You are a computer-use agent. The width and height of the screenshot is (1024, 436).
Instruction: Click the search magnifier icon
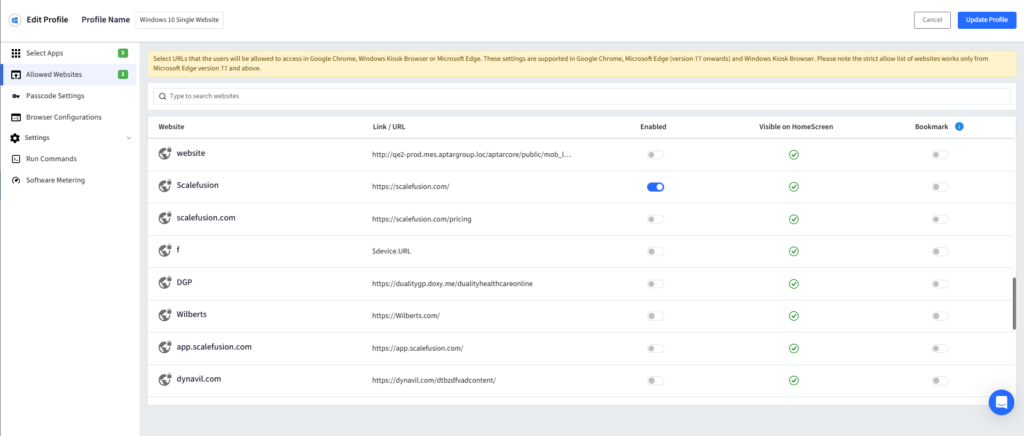pyautogui.click(x=162, y=96)
